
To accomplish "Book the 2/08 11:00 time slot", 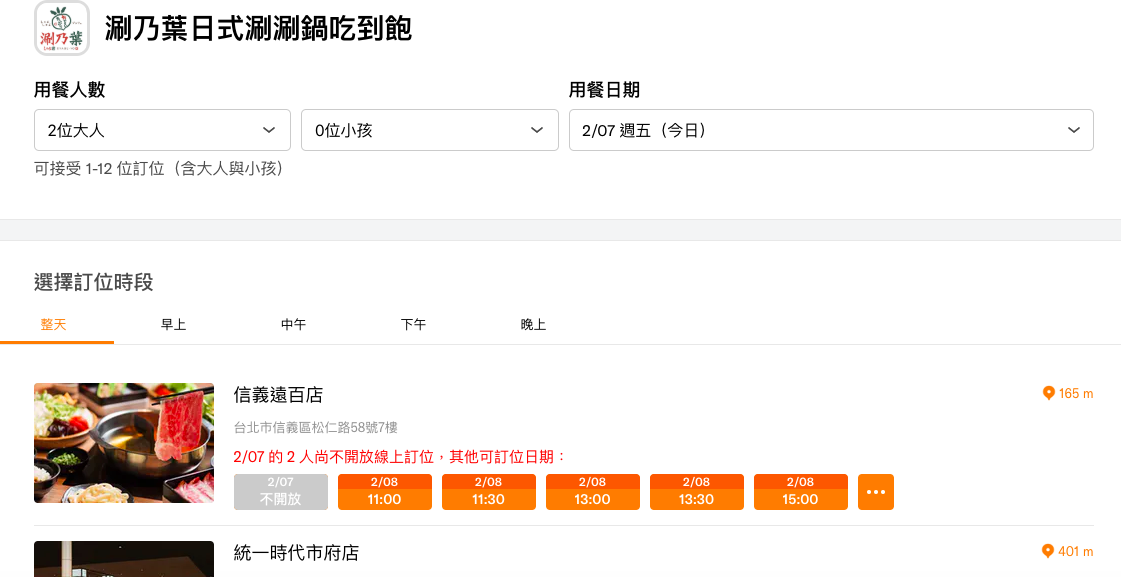I will click(385, 492).
